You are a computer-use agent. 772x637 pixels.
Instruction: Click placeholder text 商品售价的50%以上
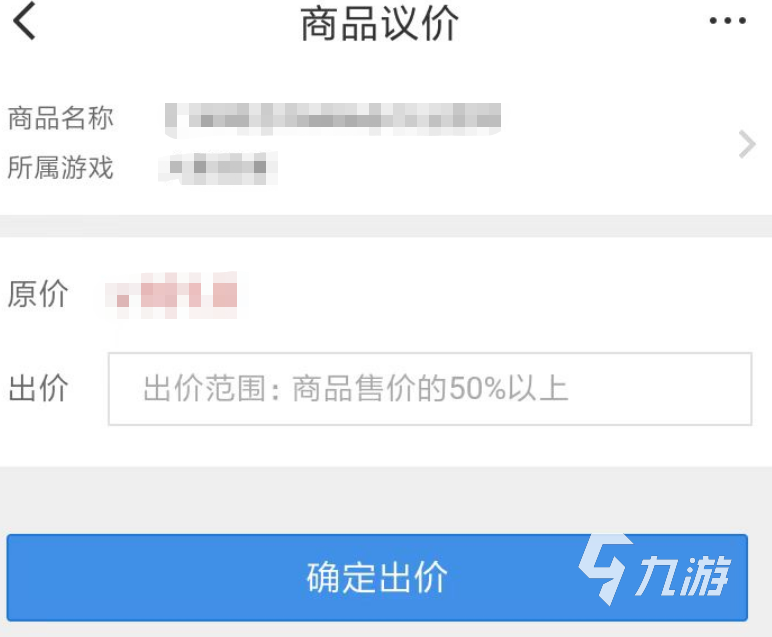click(430, 388)
